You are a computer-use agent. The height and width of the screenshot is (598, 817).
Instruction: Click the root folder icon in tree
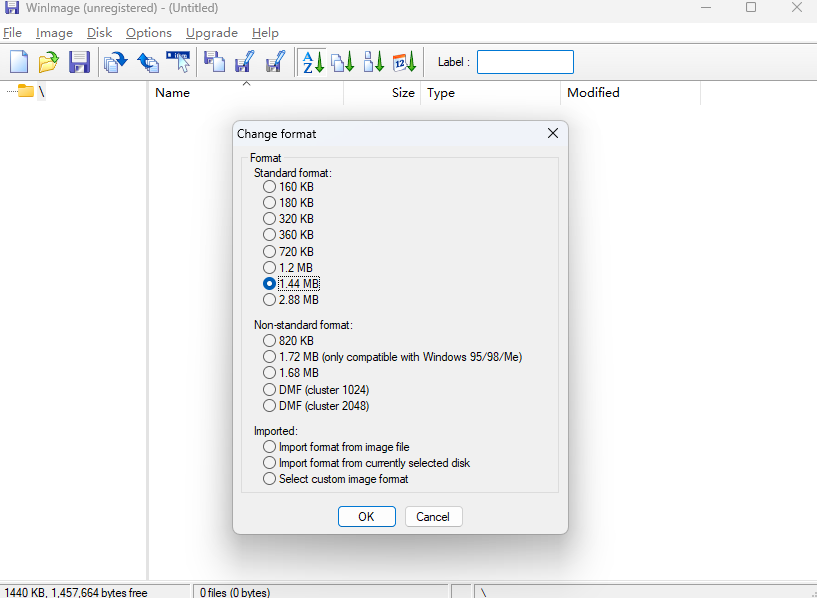pos(26,92)
